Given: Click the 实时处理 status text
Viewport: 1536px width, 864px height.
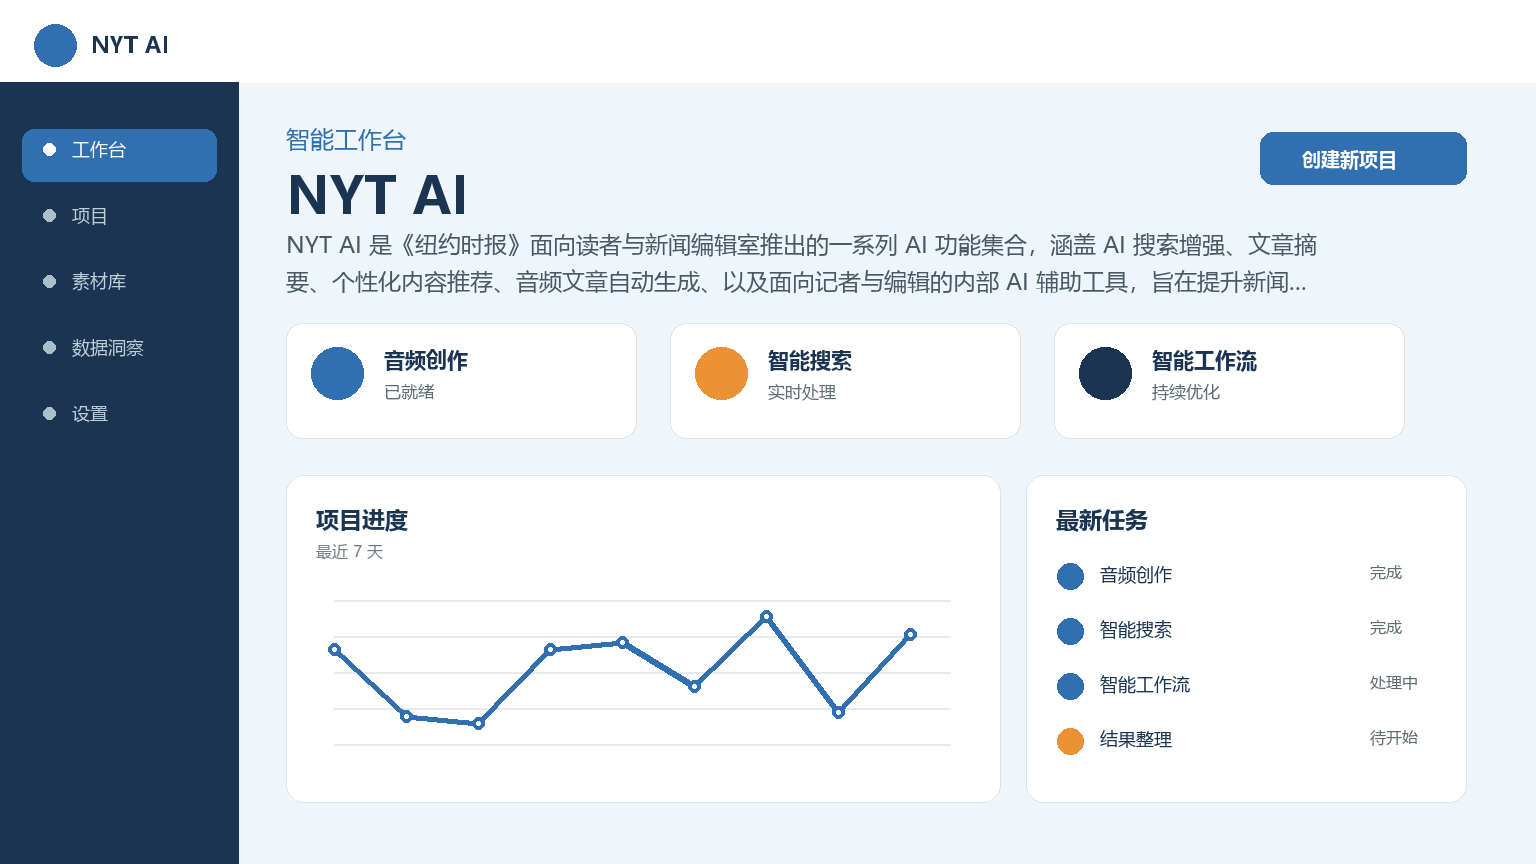Looking at the screenshot, I should pyautogui.click(x=802, y=392).
